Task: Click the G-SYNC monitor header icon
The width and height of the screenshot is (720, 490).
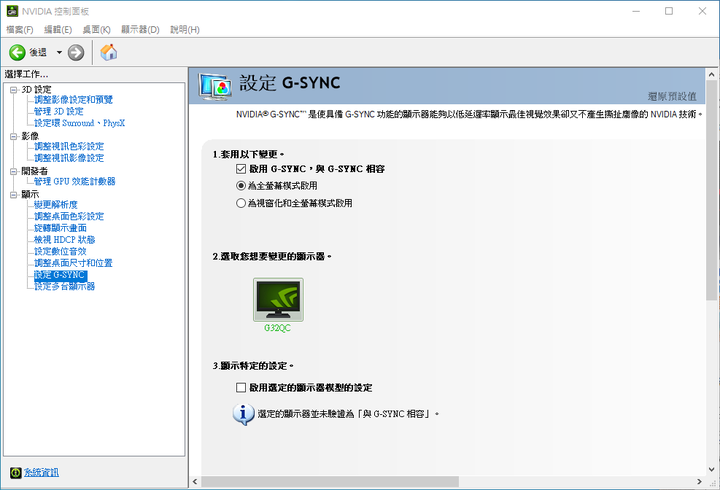Action: pos(215,86)
